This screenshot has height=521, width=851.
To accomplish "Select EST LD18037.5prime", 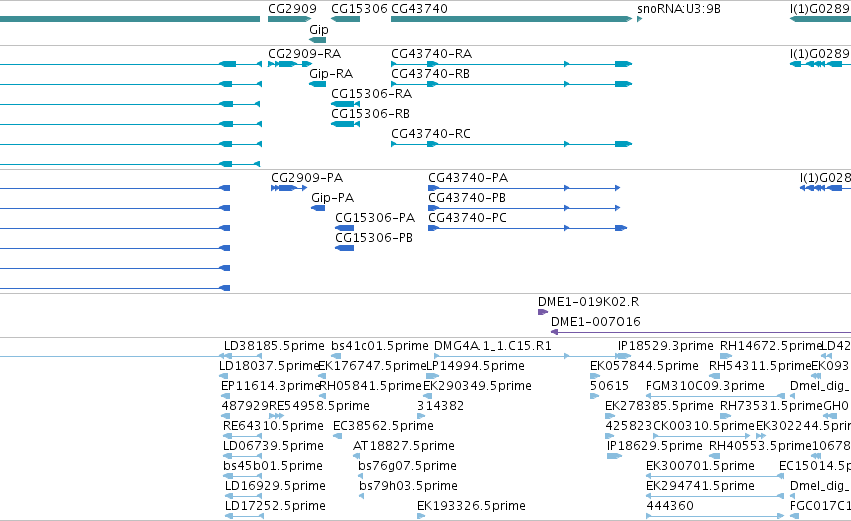I will click(269, 366).
